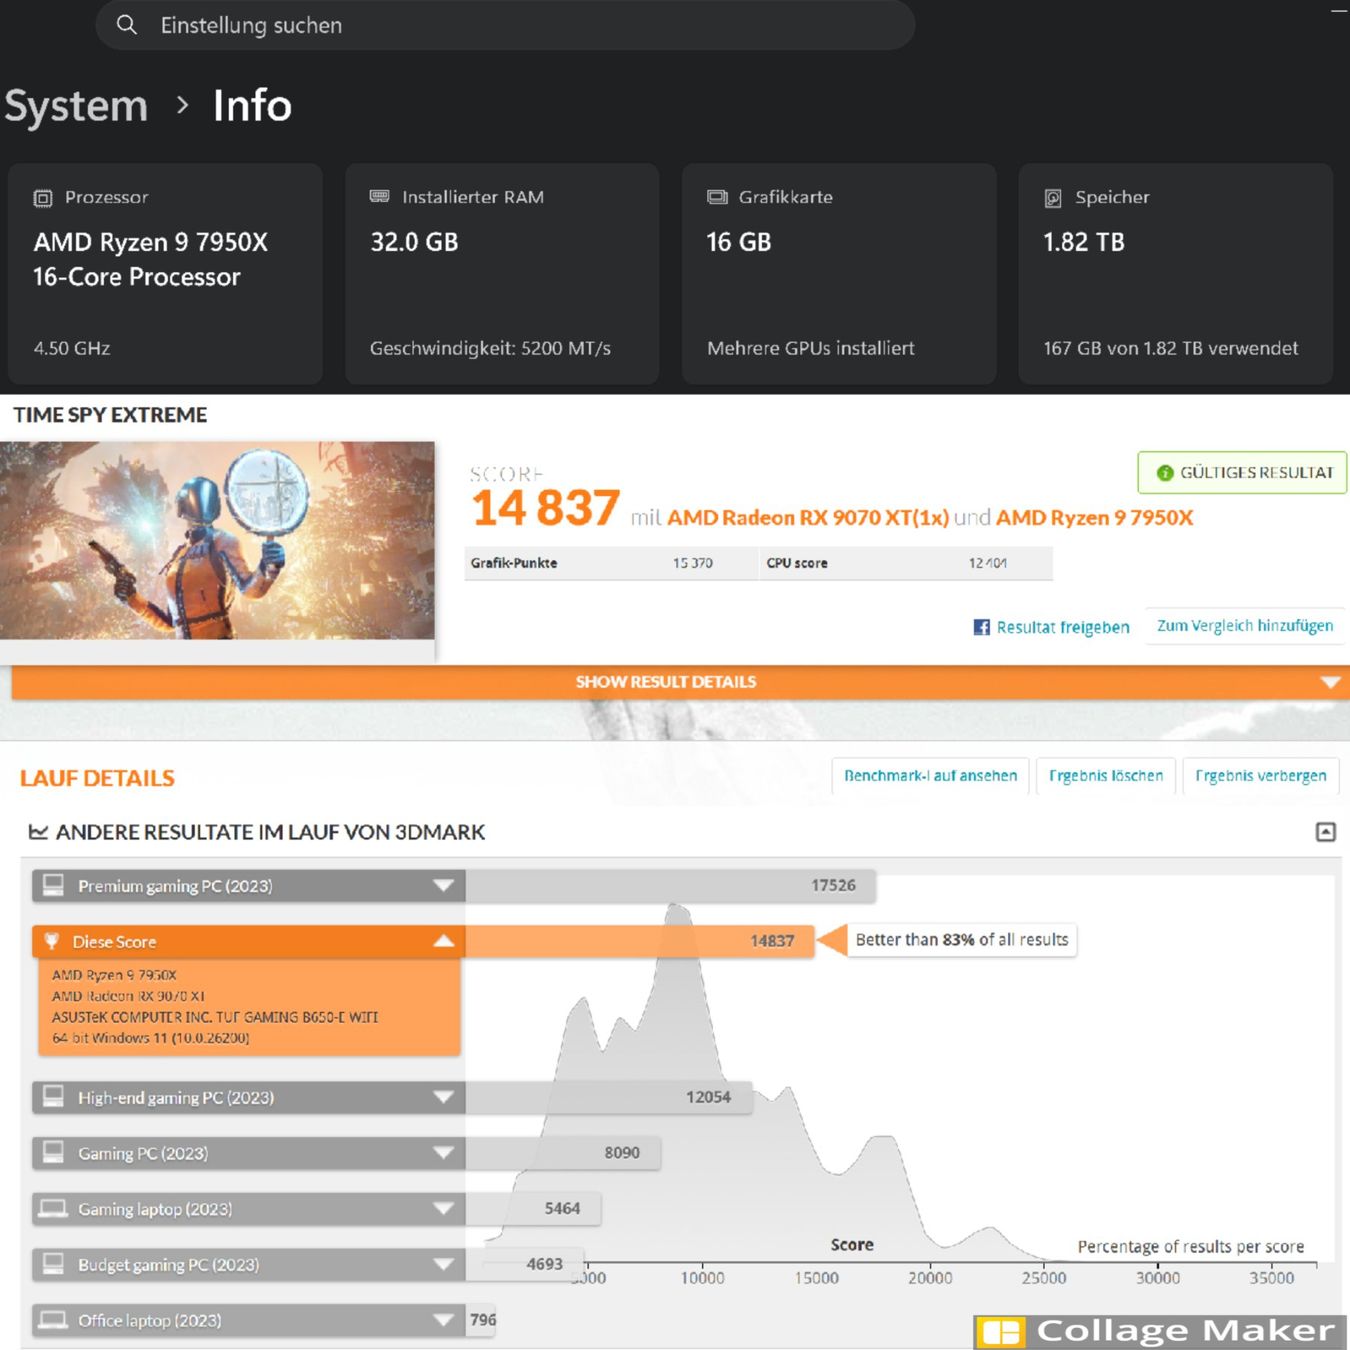Viewport: 1350px width, 1350px height.
Task: Focus the Einstellung suchen search field
Action: click(x=505, y=25)
